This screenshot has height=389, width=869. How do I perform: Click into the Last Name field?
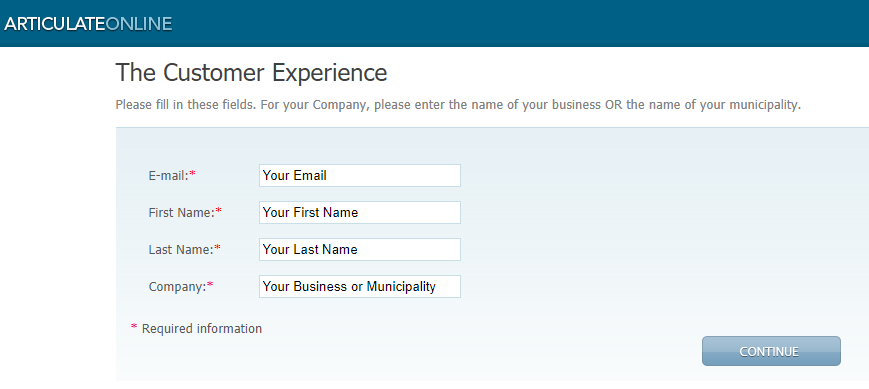tap(360, 250)
